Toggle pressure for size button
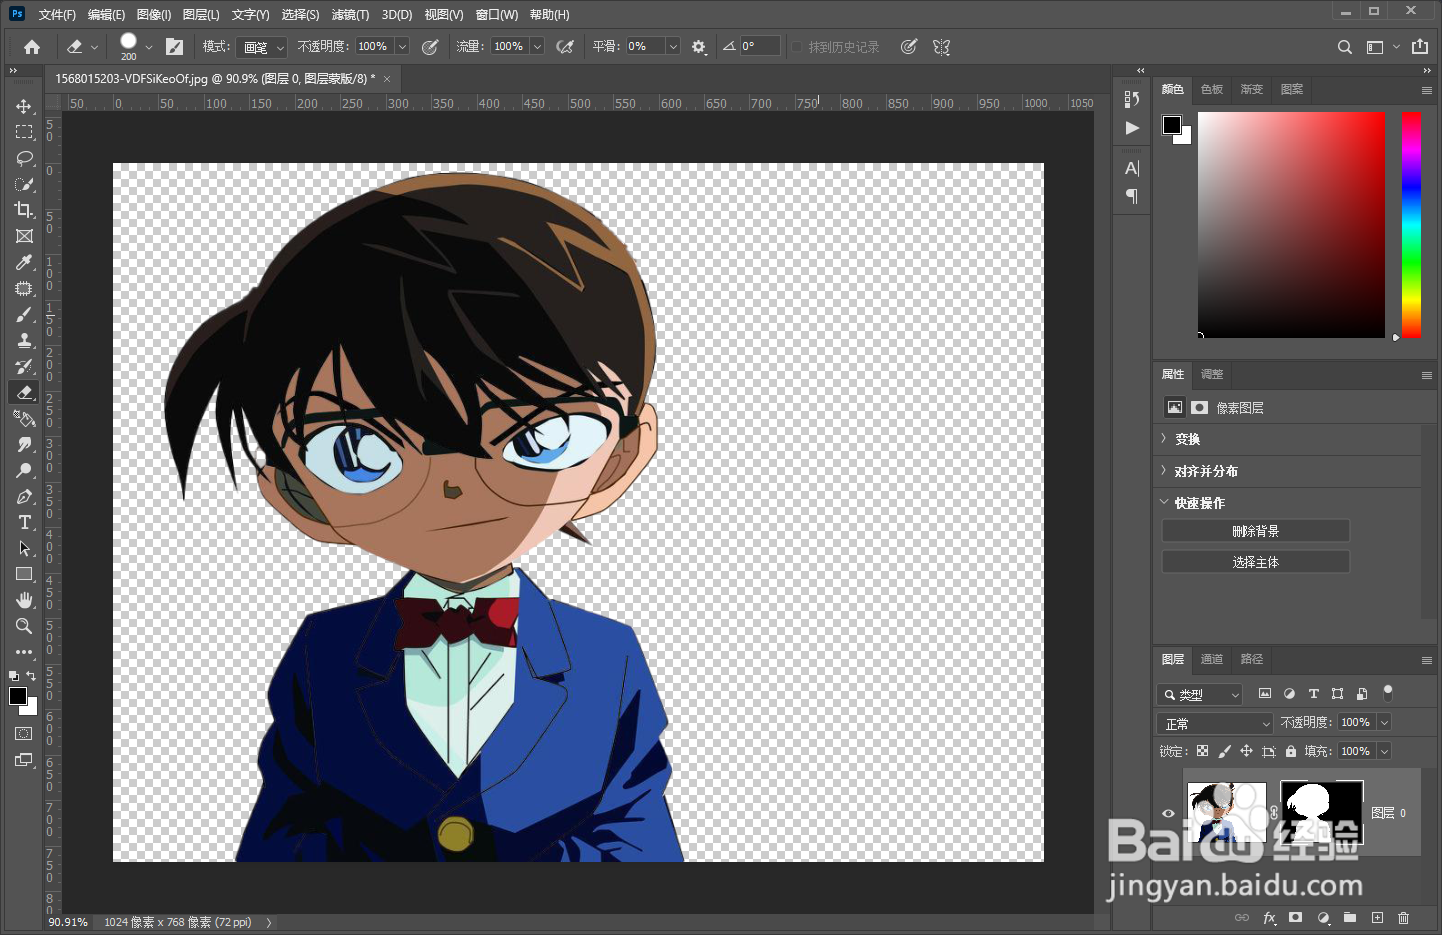1442x935 pixels. click(x=908, y=47)
